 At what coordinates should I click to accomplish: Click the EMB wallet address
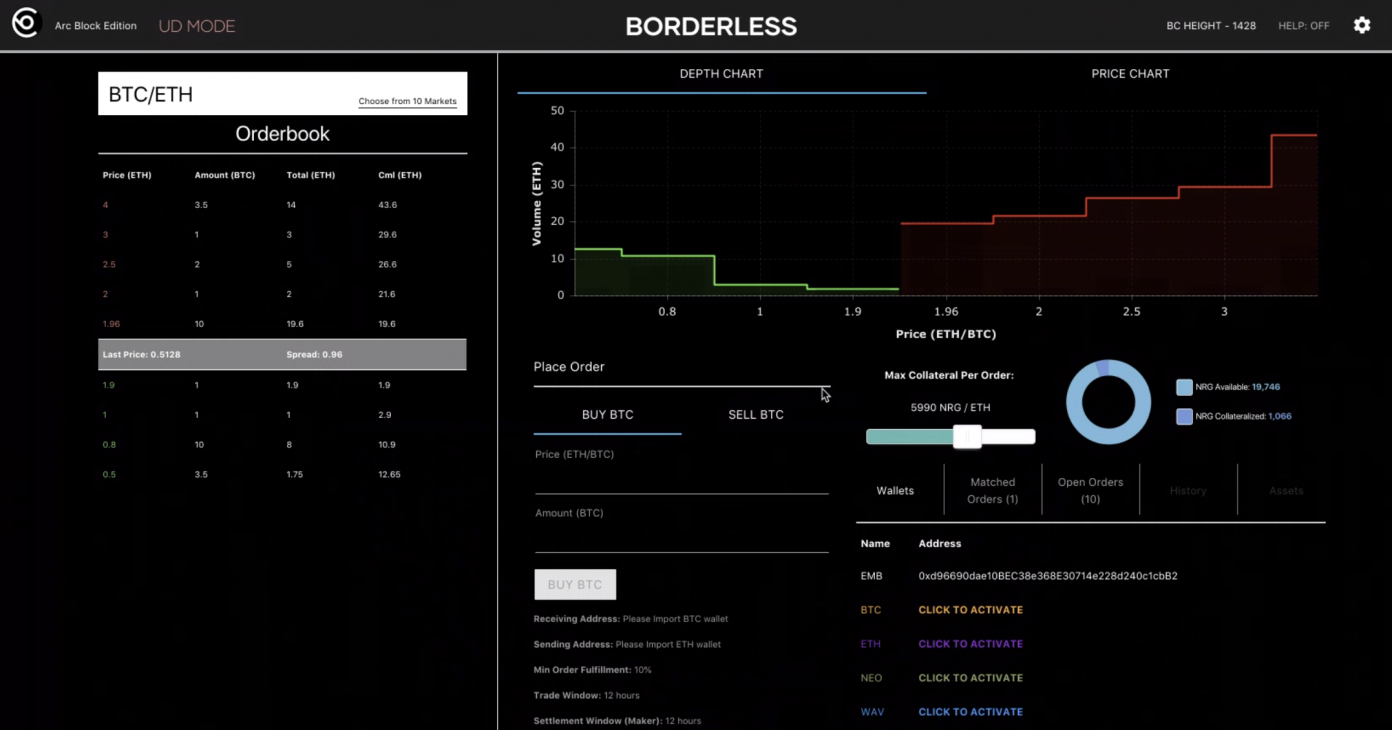tap(1048, 576)
